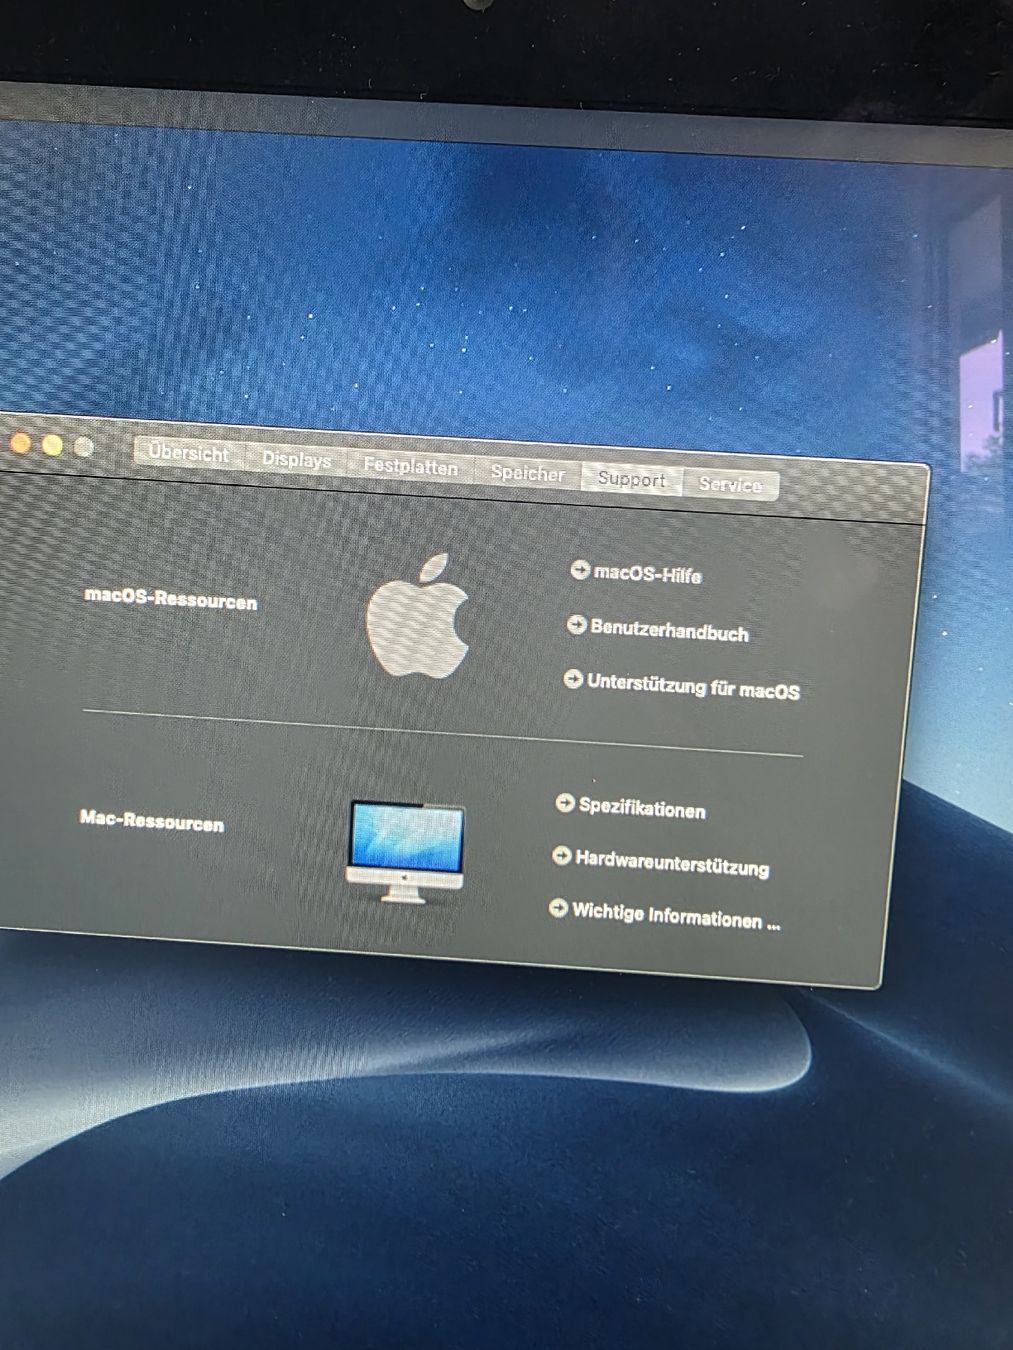Open Wichtige Informationen link

click(676, 917)
